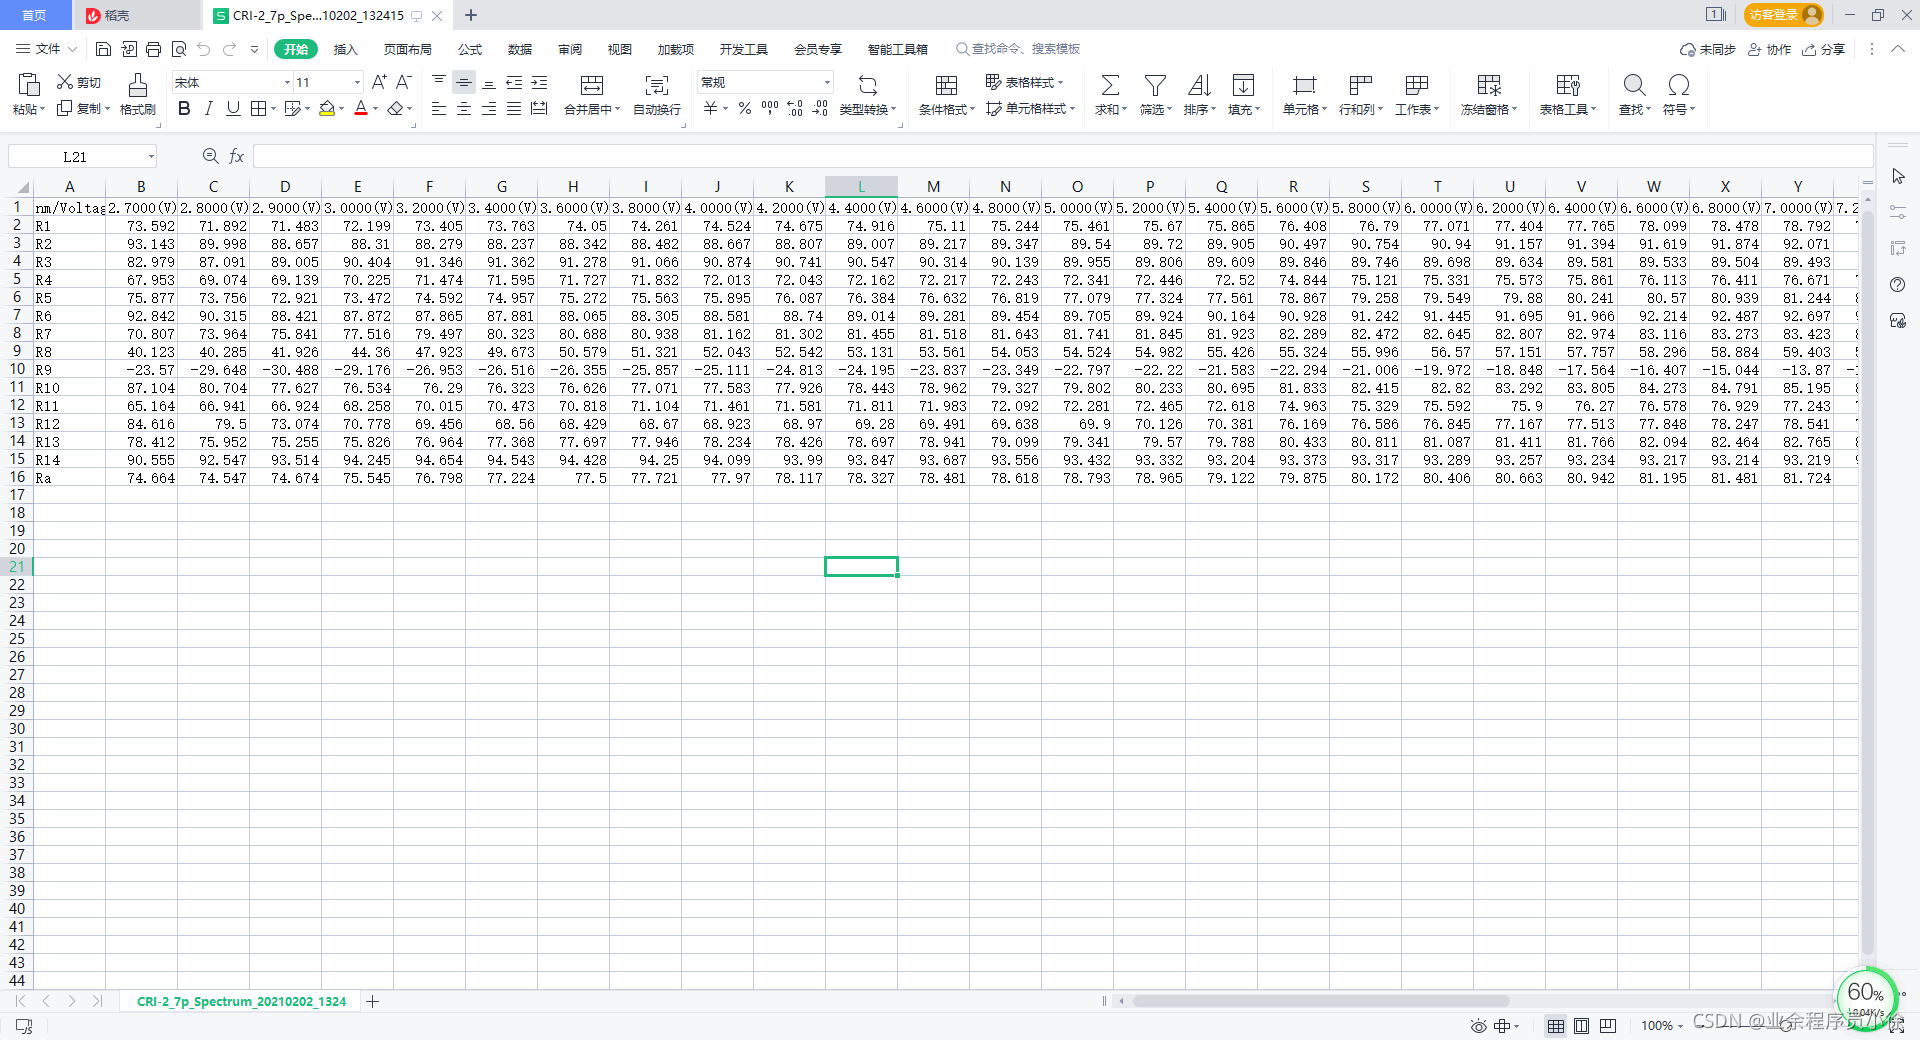Image resolution: width=1920 pixels, height=1040 pixels.
Task: Open the Page Layout (页面布局) tab
Action: pos(407,49)
